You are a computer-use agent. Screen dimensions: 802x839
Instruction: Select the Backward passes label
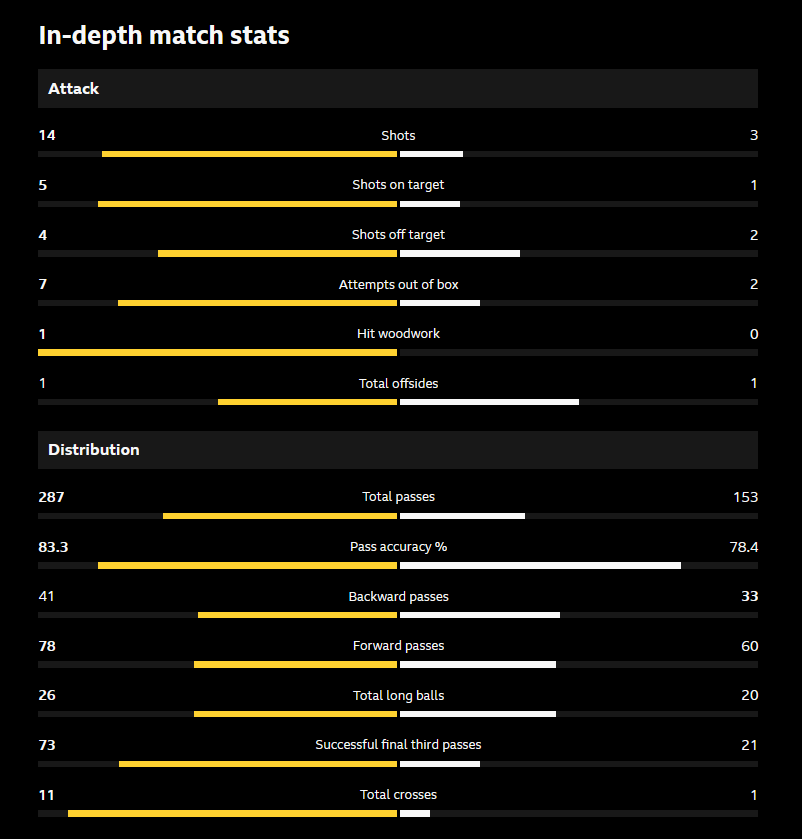tap(398, 597)
